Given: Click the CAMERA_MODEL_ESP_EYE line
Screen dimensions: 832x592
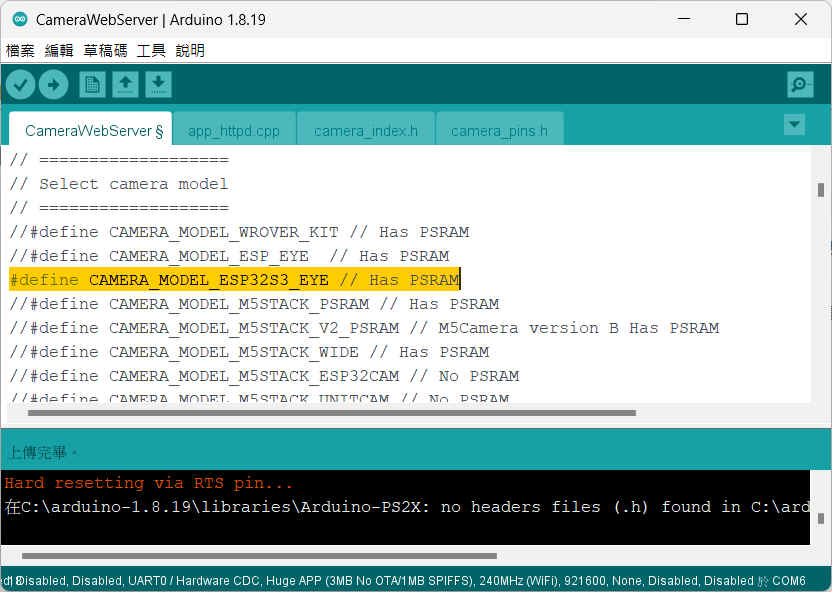Looking at the screenshot, I should pyautogui.click(x=229, y=256).
